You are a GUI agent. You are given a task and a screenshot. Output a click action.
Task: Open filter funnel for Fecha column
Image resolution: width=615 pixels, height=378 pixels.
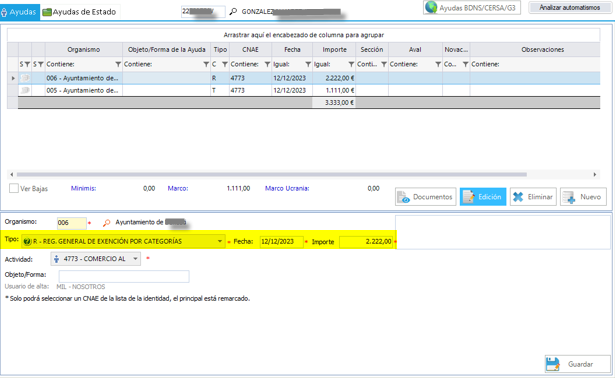point(308,64)
